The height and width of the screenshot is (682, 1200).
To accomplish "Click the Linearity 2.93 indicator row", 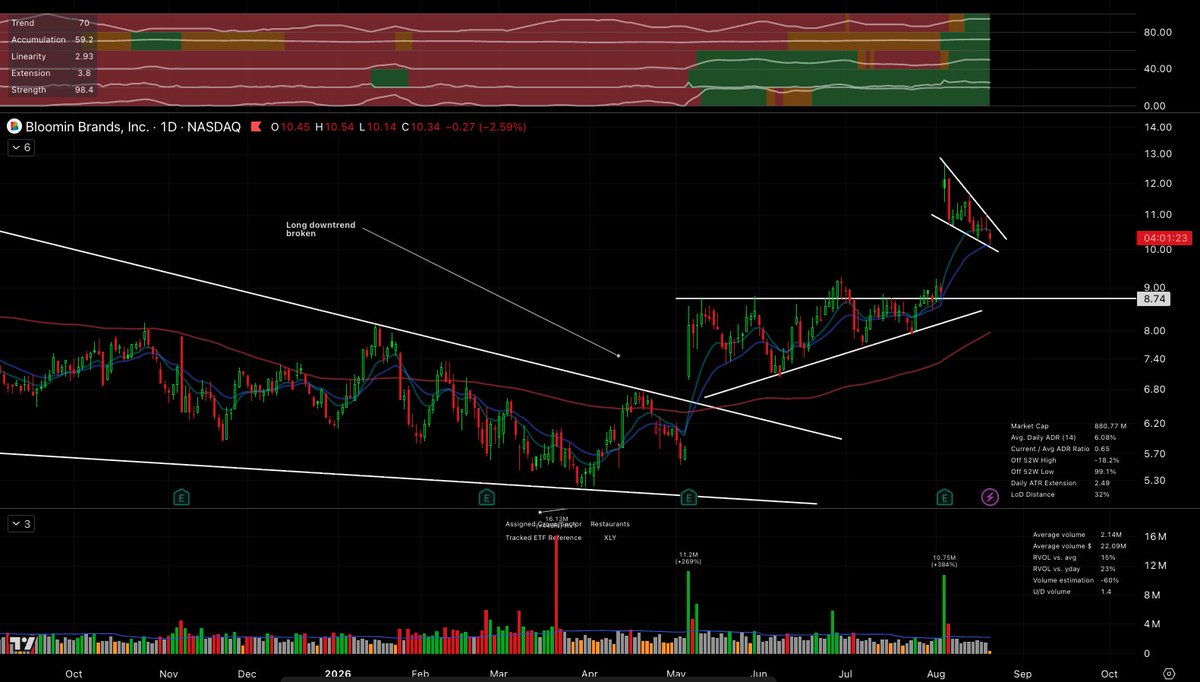I will tap(50, 56).
